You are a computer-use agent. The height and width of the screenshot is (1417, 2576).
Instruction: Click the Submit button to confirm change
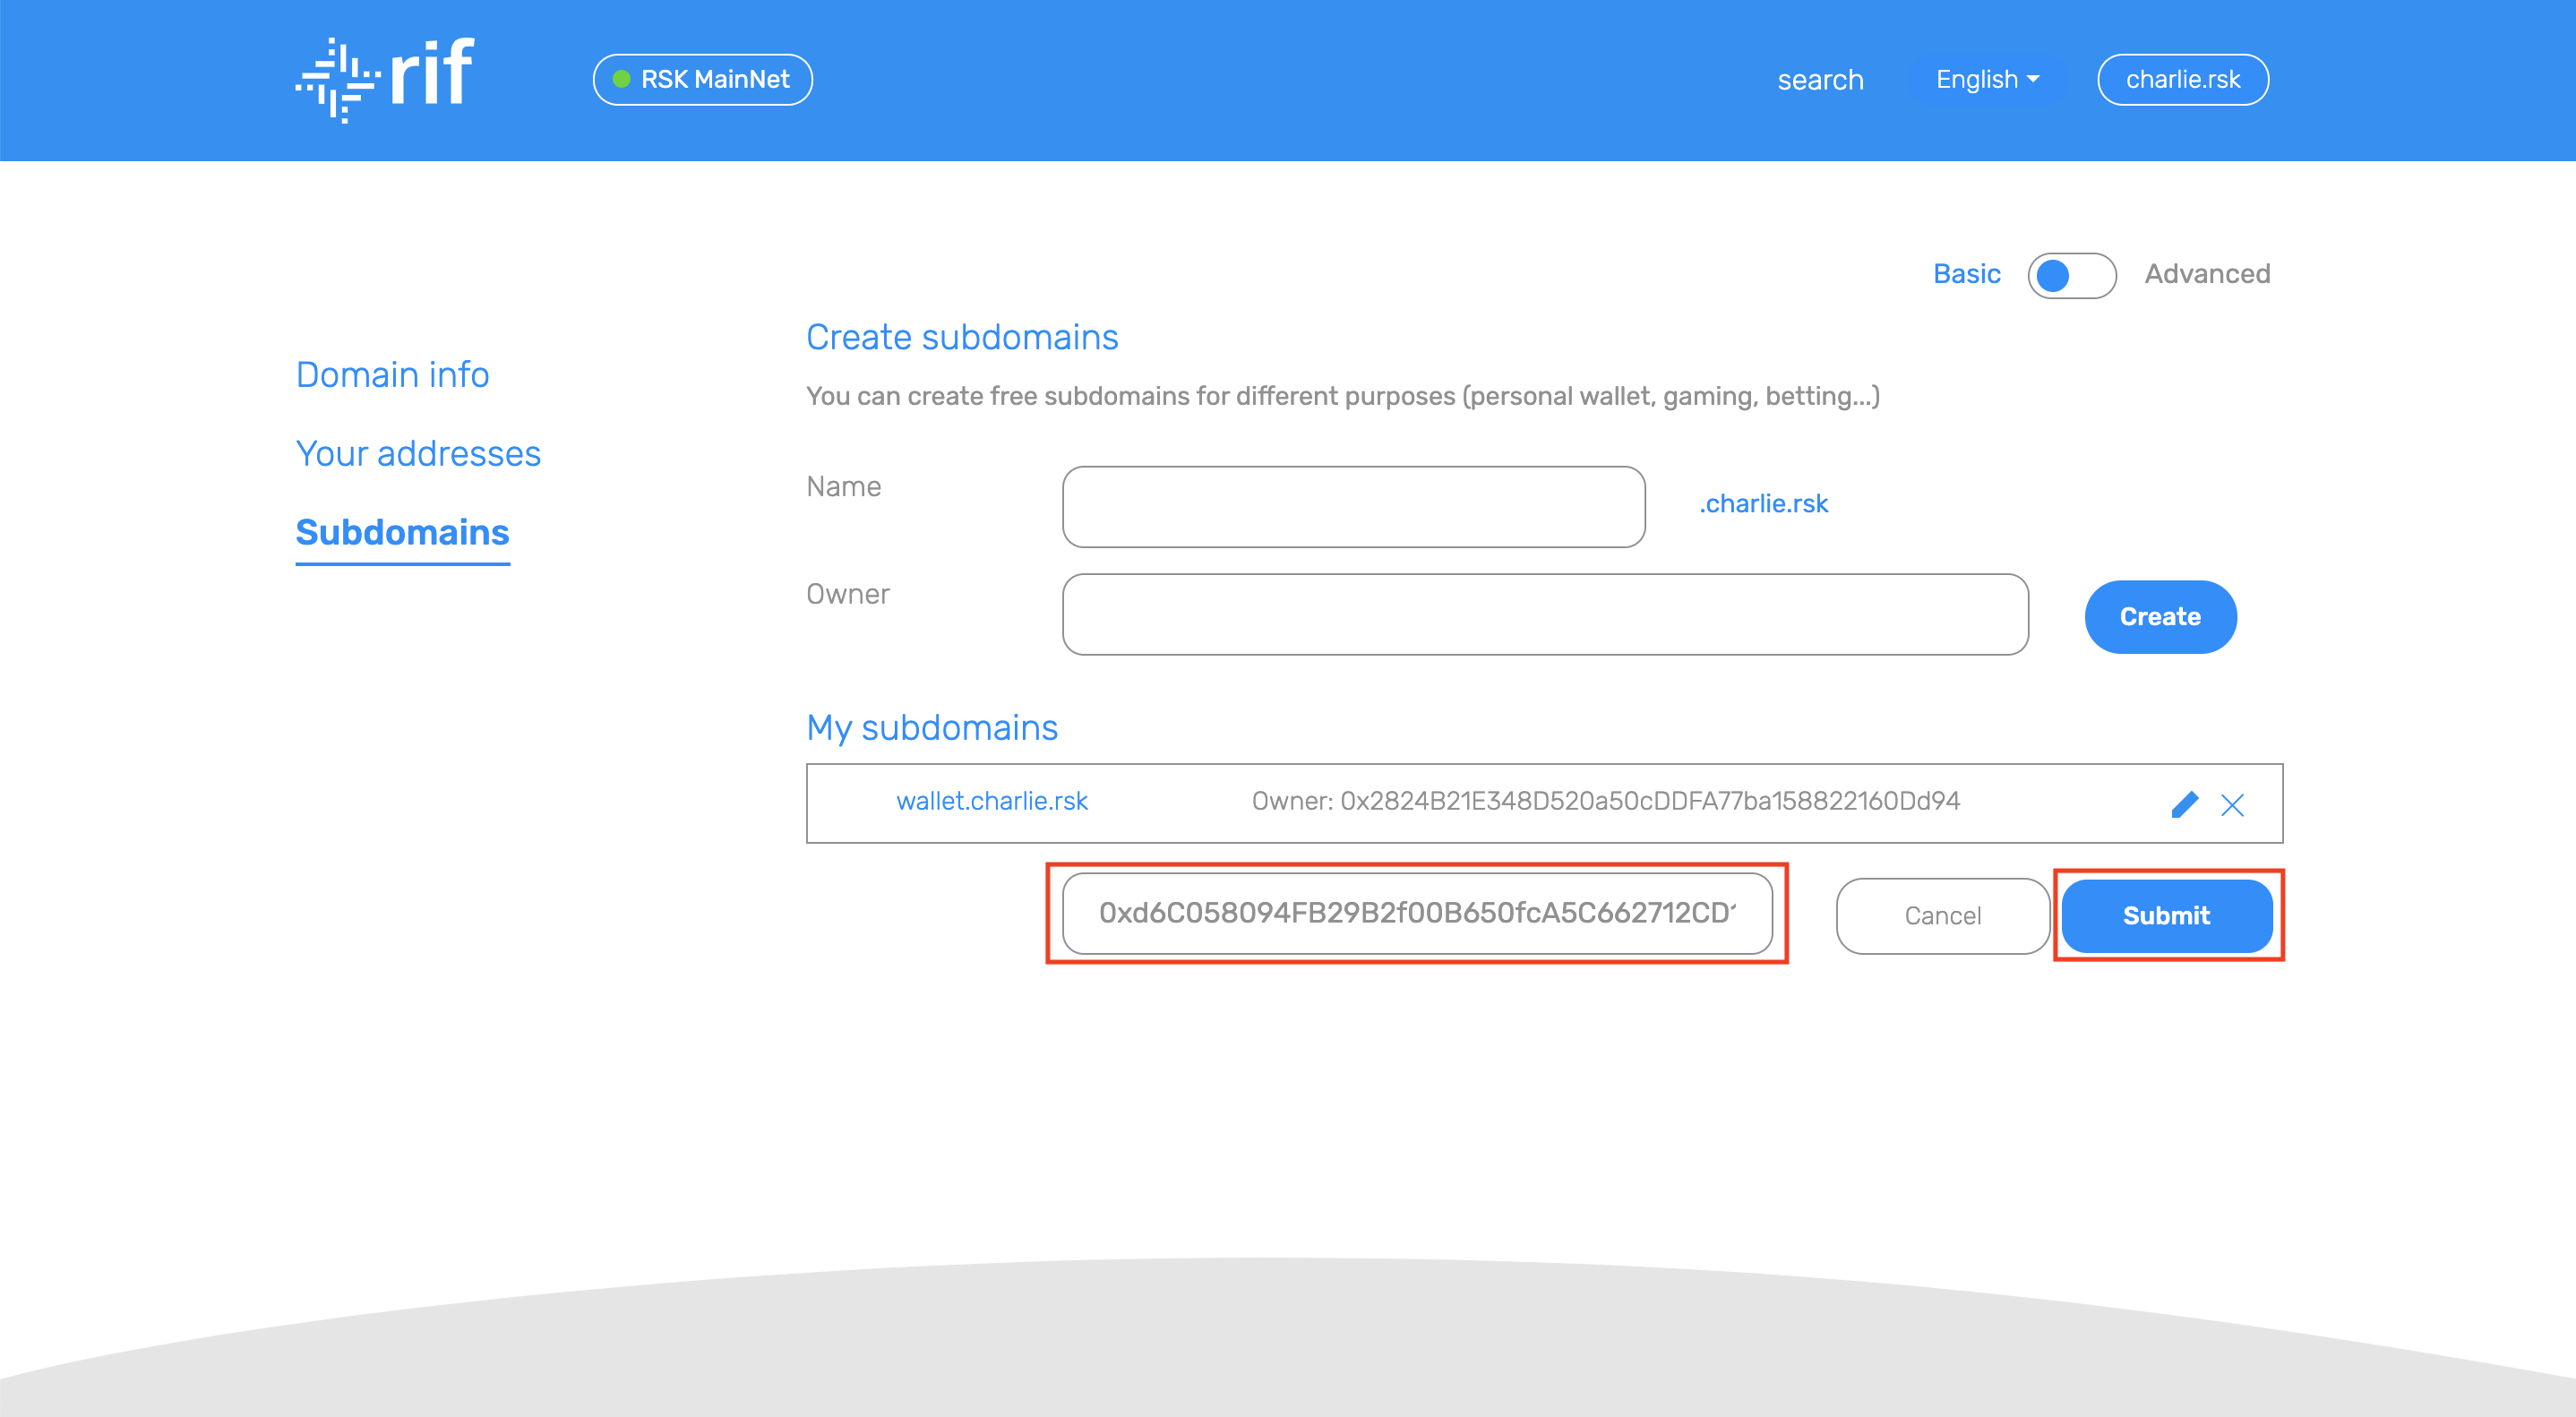[x=2163, y=915]
